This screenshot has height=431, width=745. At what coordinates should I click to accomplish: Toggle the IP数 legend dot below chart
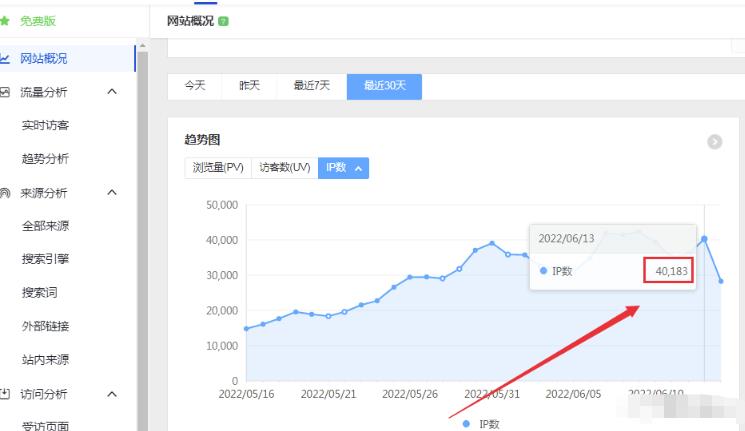pyautogui.click(x=466, y=423)
